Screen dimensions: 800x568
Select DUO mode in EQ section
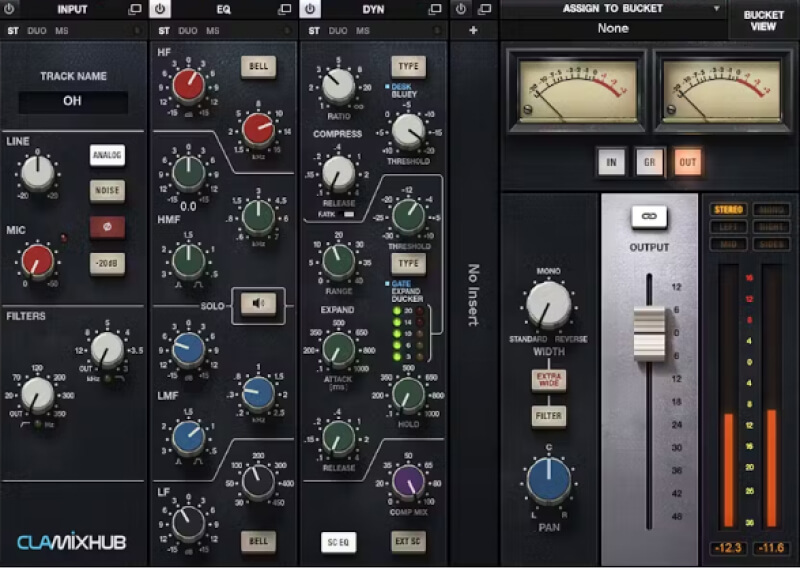[x=188, y=31]
